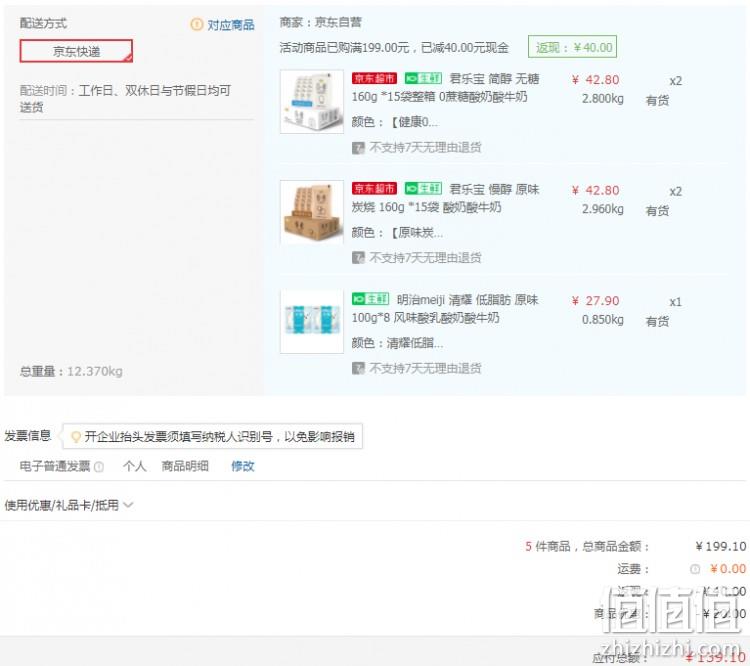Open the 明治meiji 清耀 yogurt thumbnail
750x666 pixels.
pyautogui.click(x=312, y=322)
